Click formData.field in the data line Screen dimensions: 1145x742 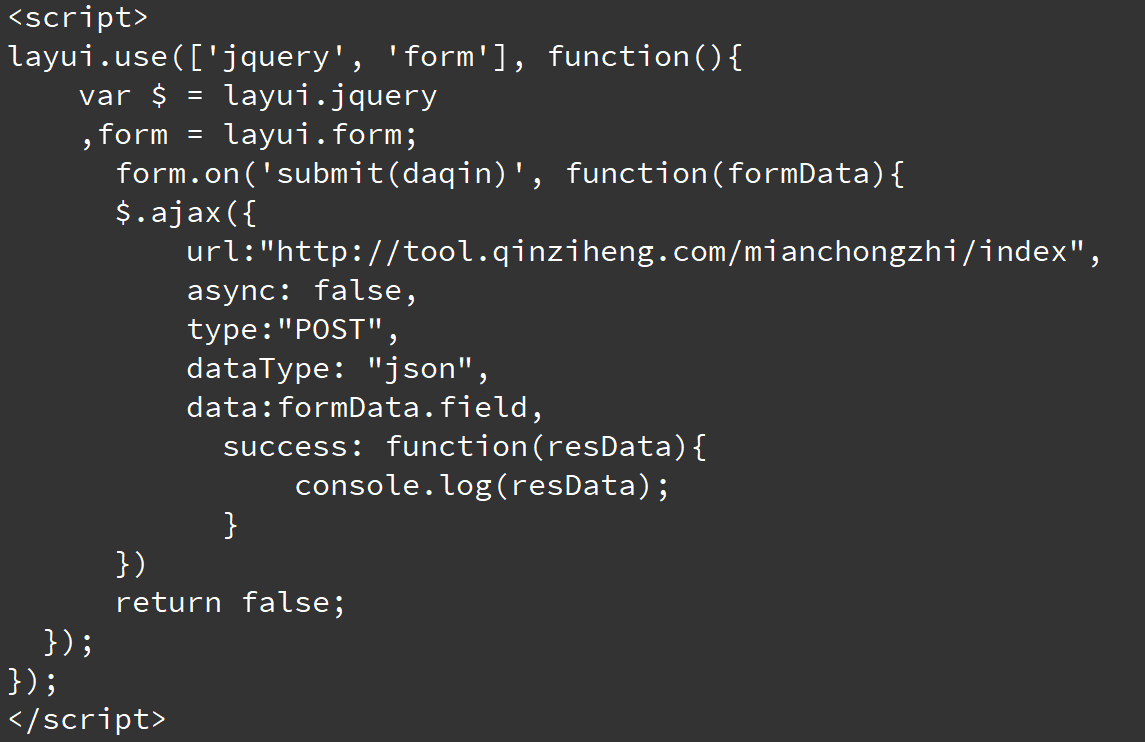(x=402, y=408)
